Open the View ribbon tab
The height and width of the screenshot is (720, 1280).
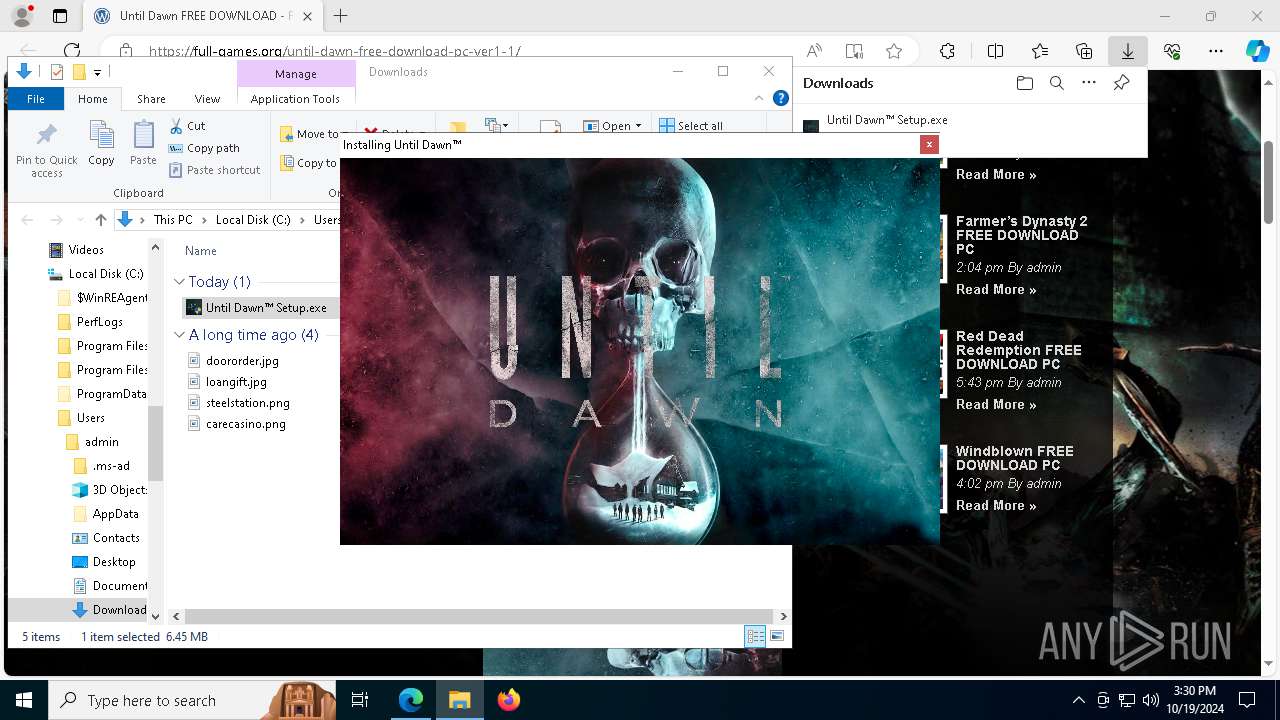207,99
